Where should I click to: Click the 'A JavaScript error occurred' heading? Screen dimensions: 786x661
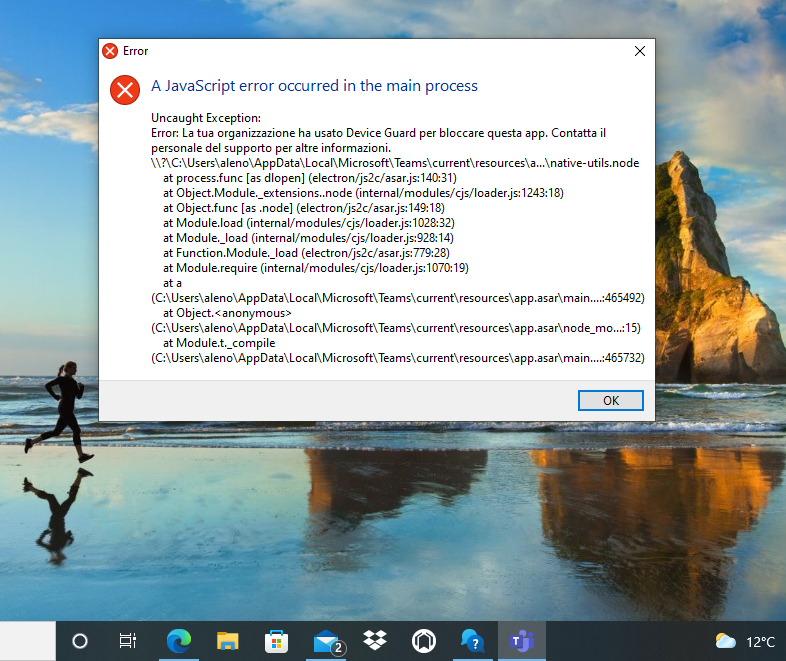[314, 86]
